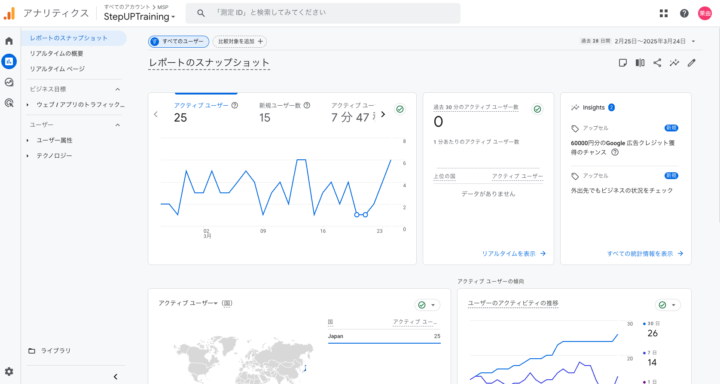This screenshot has width=720, height=384.
Task: Show next metric with right arrow
Action: click(383, 114)
